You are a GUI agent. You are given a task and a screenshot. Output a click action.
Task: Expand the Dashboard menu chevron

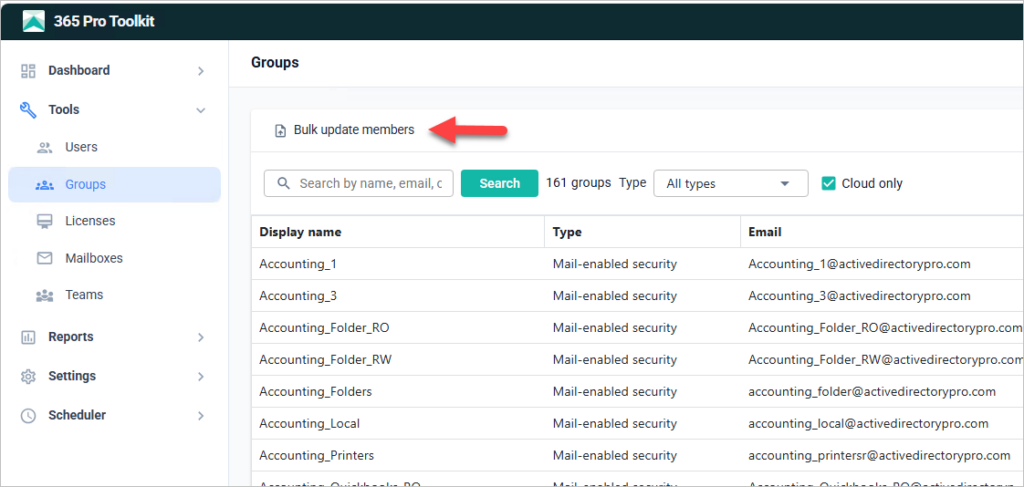point(201,71)
